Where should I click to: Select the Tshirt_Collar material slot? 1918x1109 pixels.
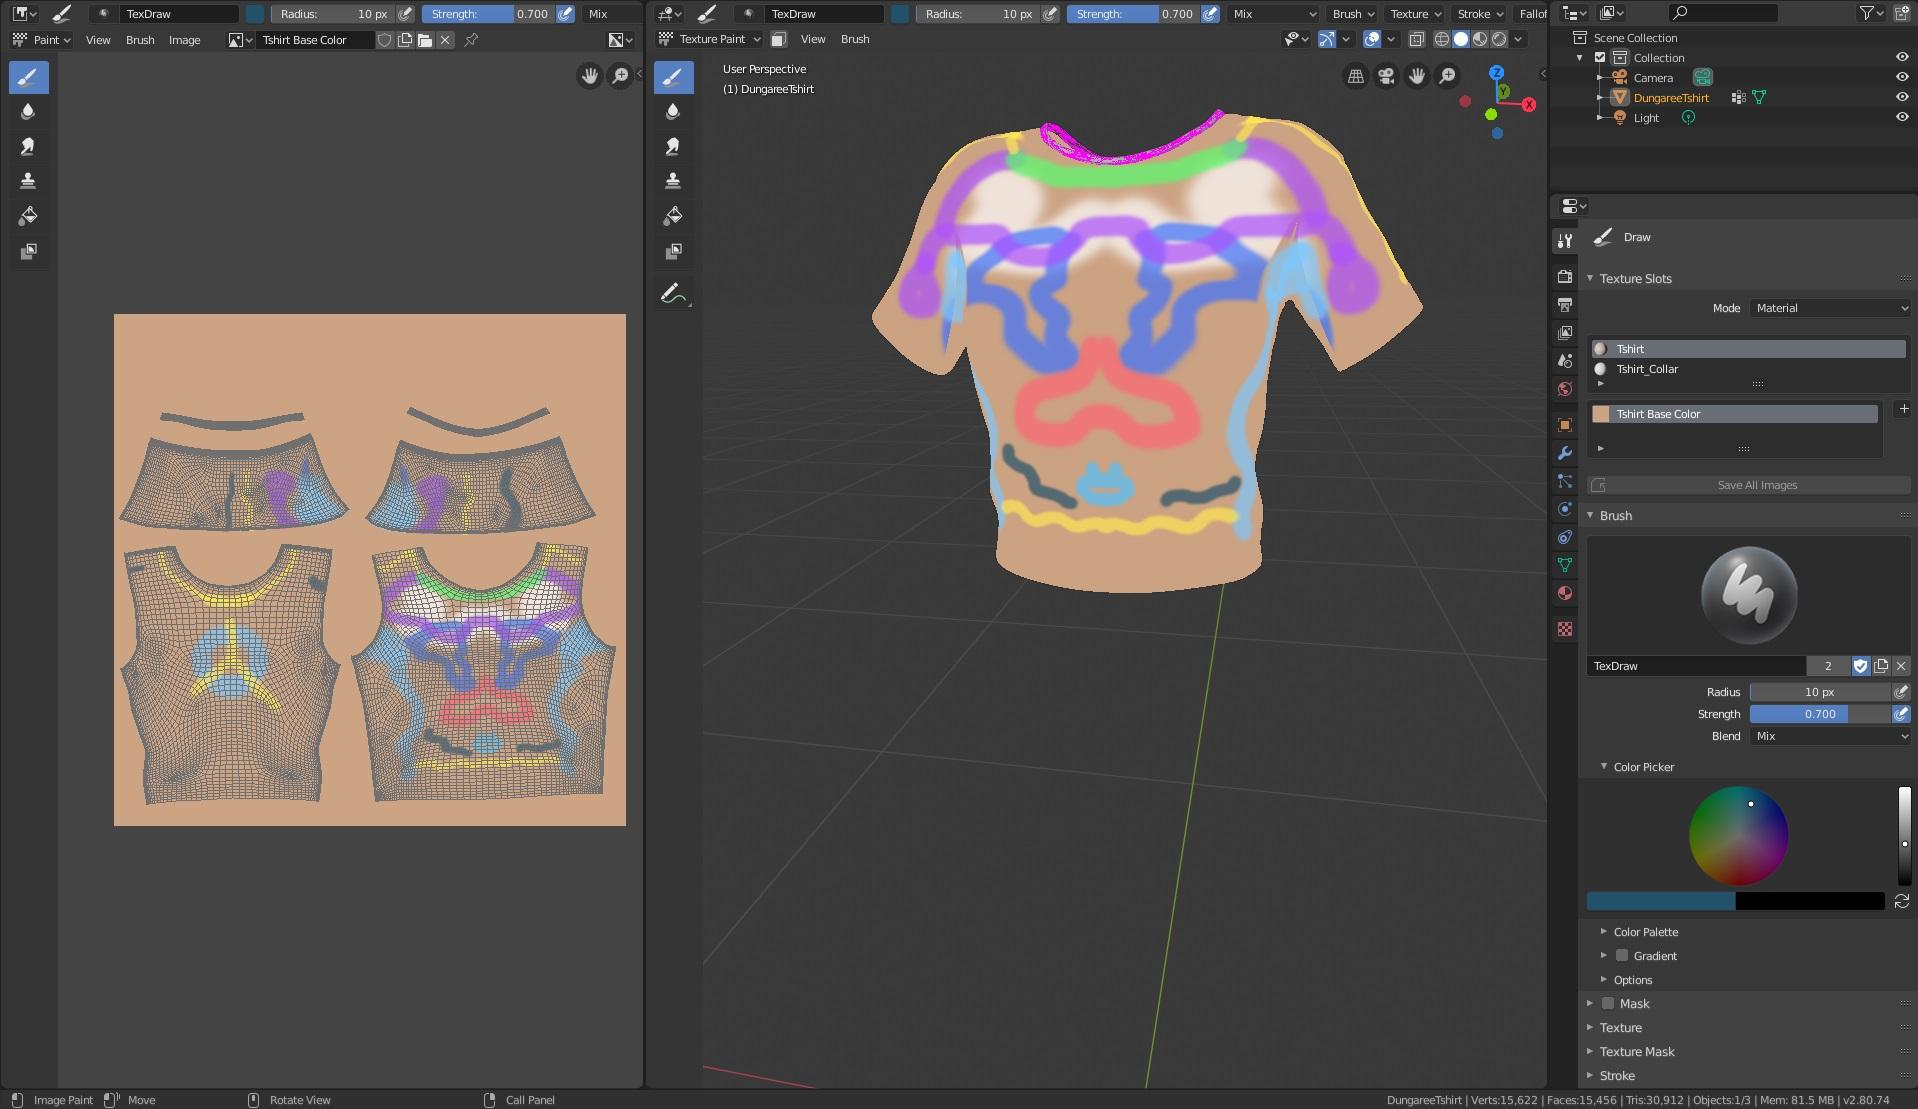pyautogui.click(x=1747, y=369)
